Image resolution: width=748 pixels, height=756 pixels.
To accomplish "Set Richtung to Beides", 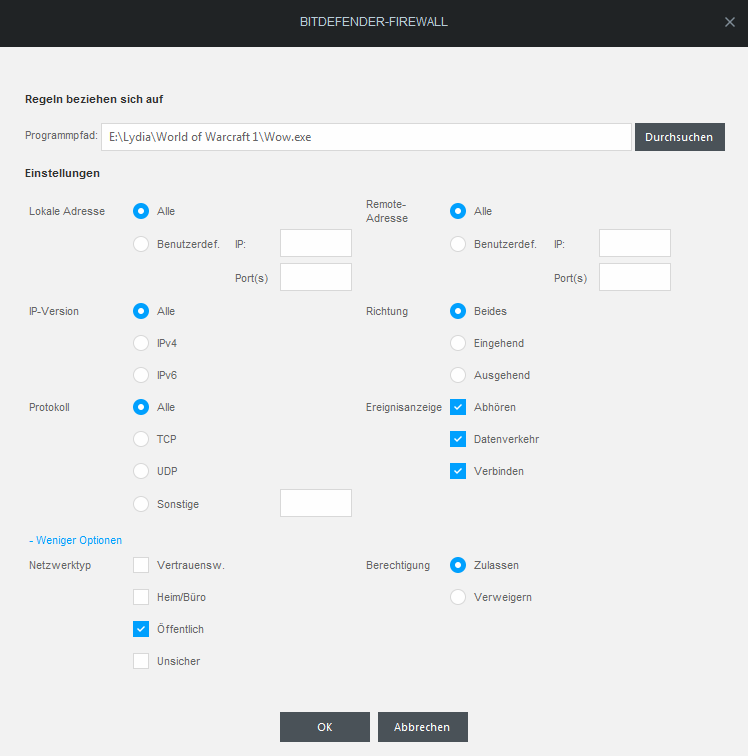I will tap(458, 311).
